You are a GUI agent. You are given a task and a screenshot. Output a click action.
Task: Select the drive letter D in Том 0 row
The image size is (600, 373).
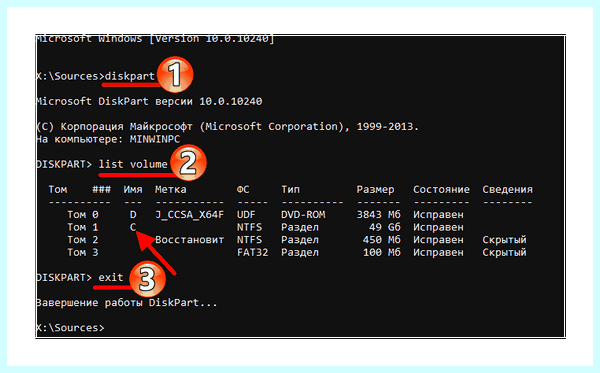click(133, 215)
